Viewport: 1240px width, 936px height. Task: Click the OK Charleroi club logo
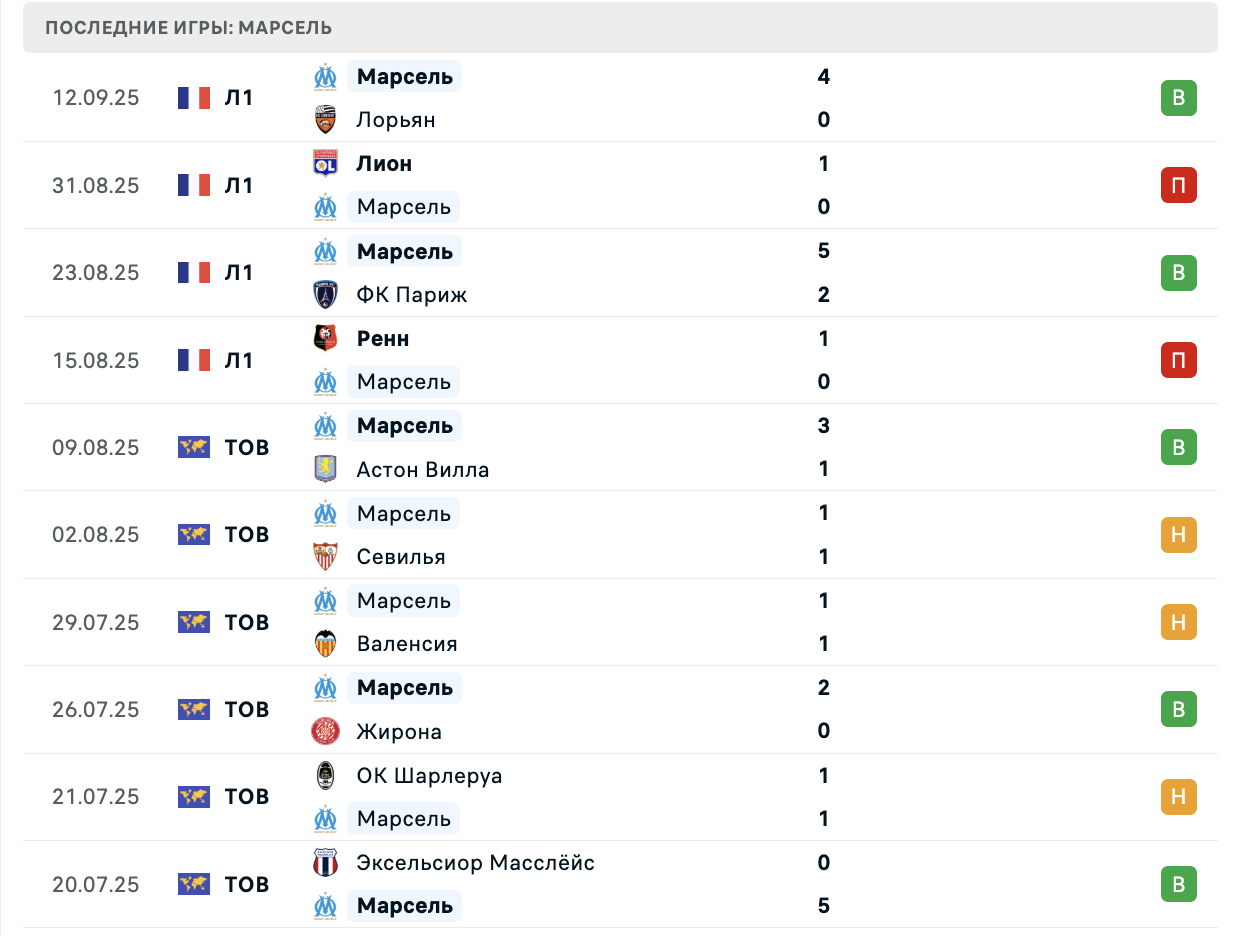pos(325,775)
